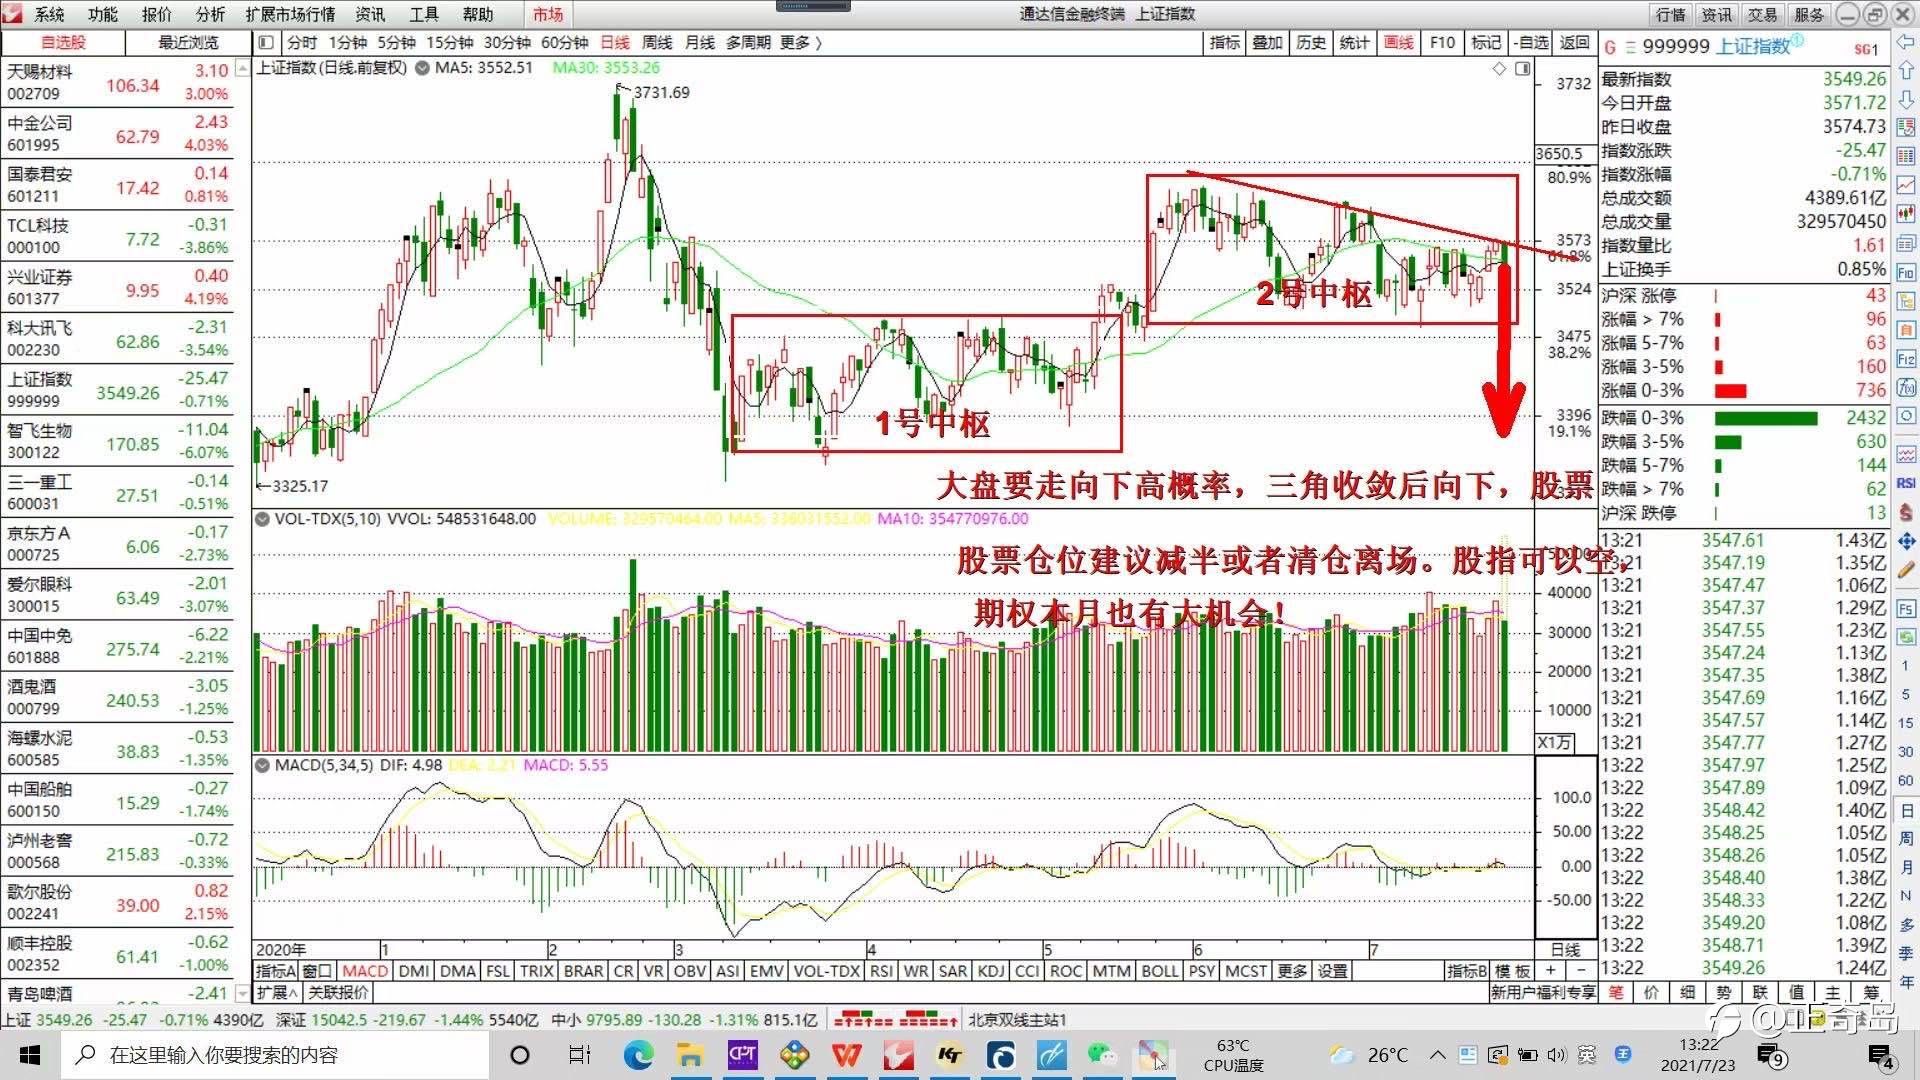Open the 更多 indicators list at bottom
Viewport: 1920px width, 1080px height.
coord(1292,970)
